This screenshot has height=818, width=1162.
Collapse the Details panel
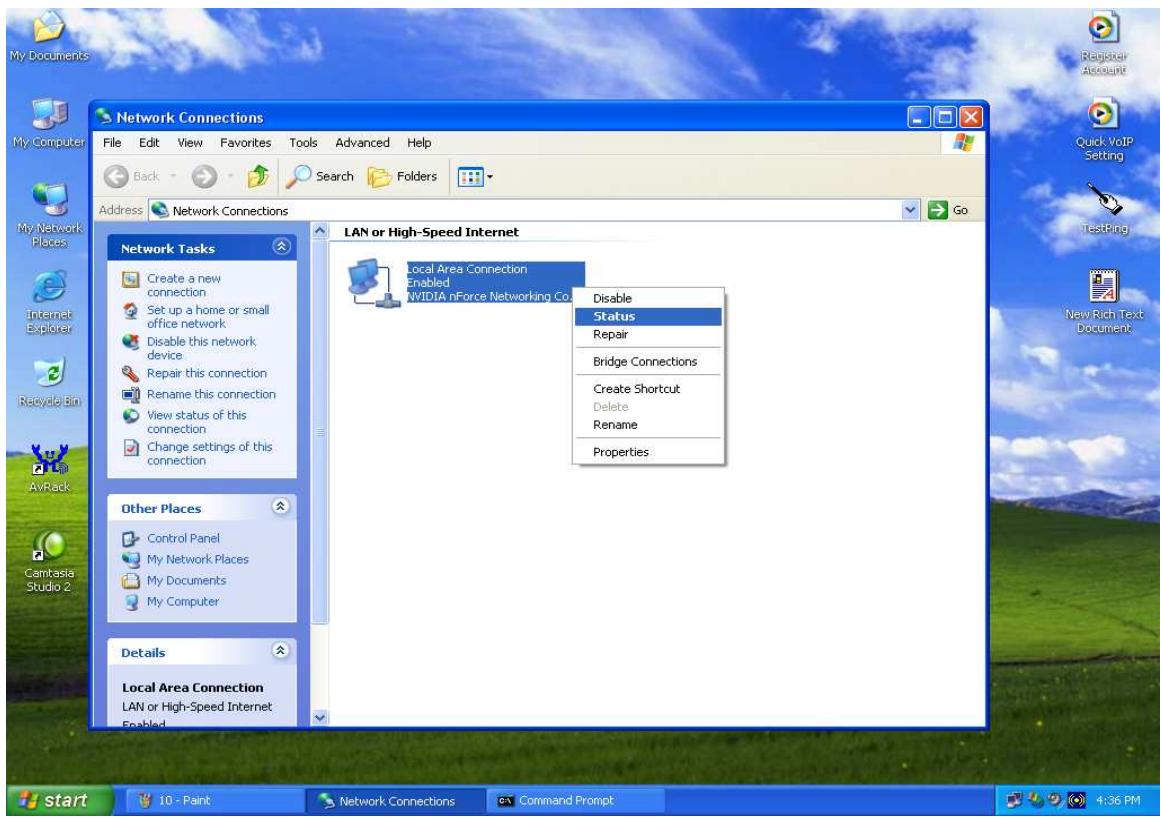(281, 651)
